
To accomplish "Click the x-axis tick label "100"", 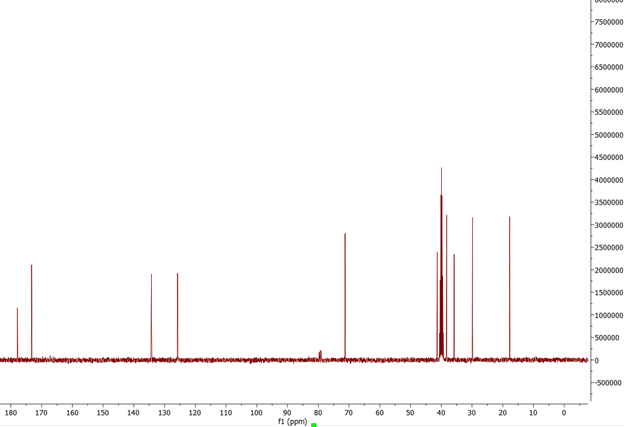I will [256, 413].
